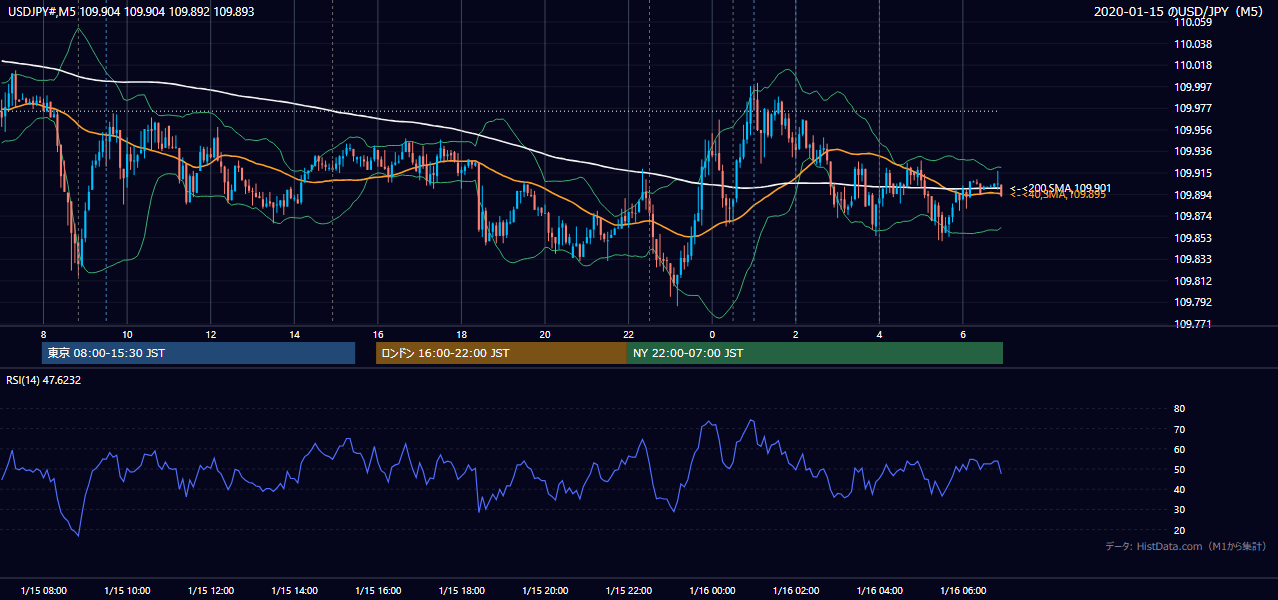Click hour tick 22 under price chart
Viewport: 1278px width, 600px height.
[x=629, y=334]
